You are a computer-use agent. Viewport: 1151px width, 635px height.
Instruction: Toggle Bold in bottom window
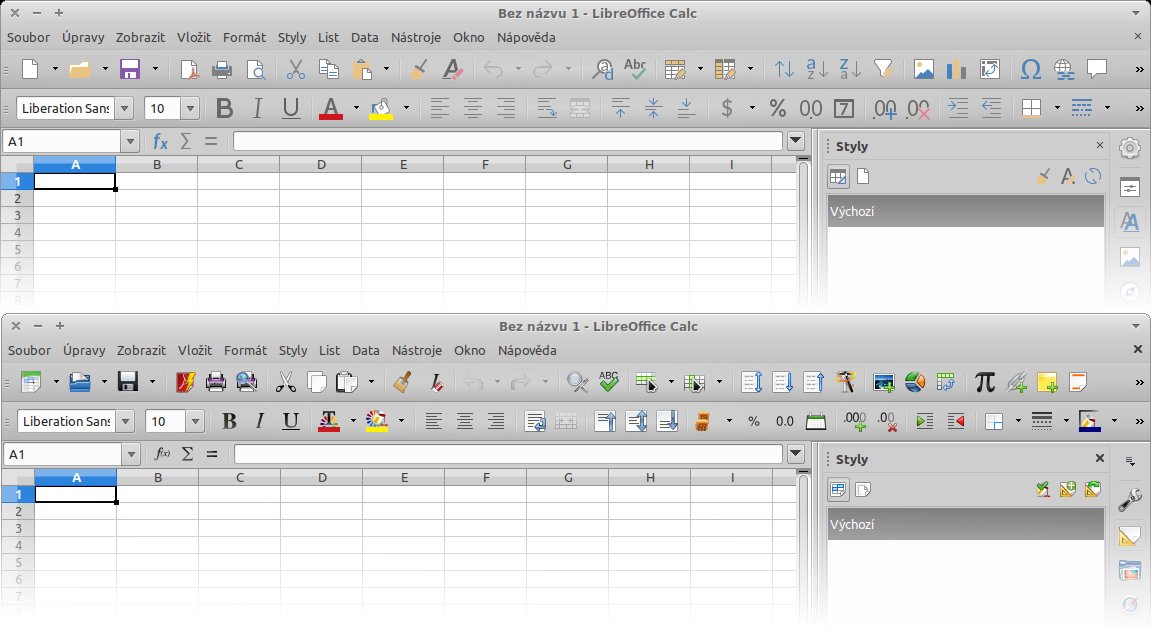pyautogui.click(x=229, y=421)
